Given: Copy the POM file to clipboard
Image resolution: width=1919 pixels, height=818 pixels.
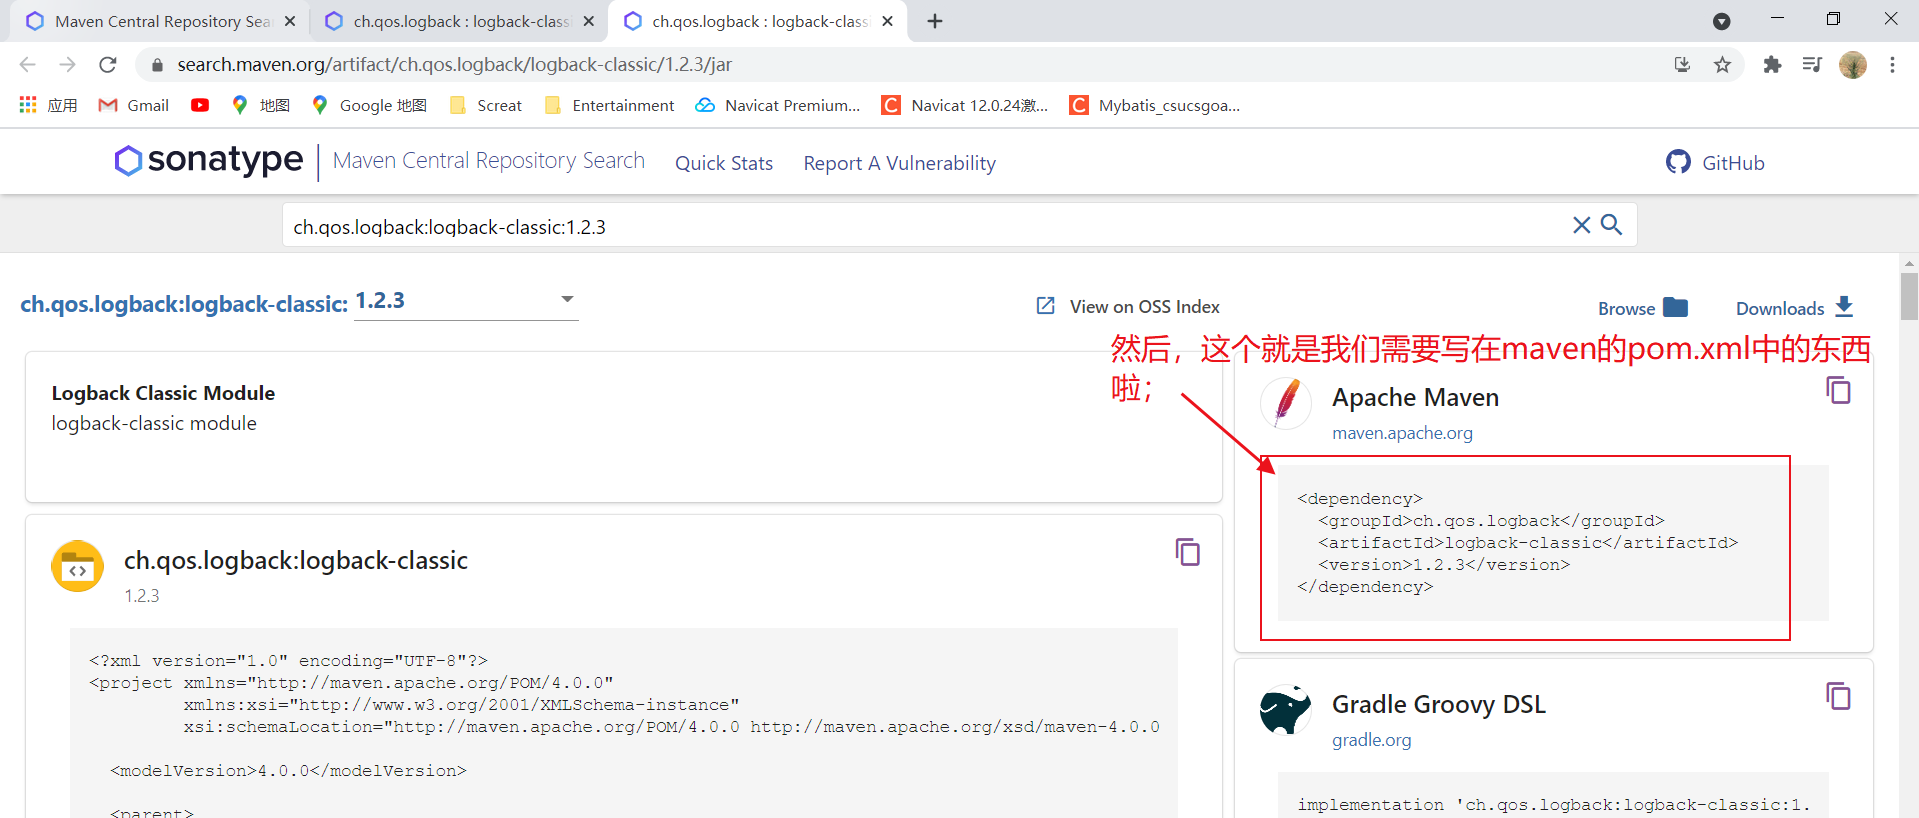Looking at the screenshot, I should point(1188,552).
